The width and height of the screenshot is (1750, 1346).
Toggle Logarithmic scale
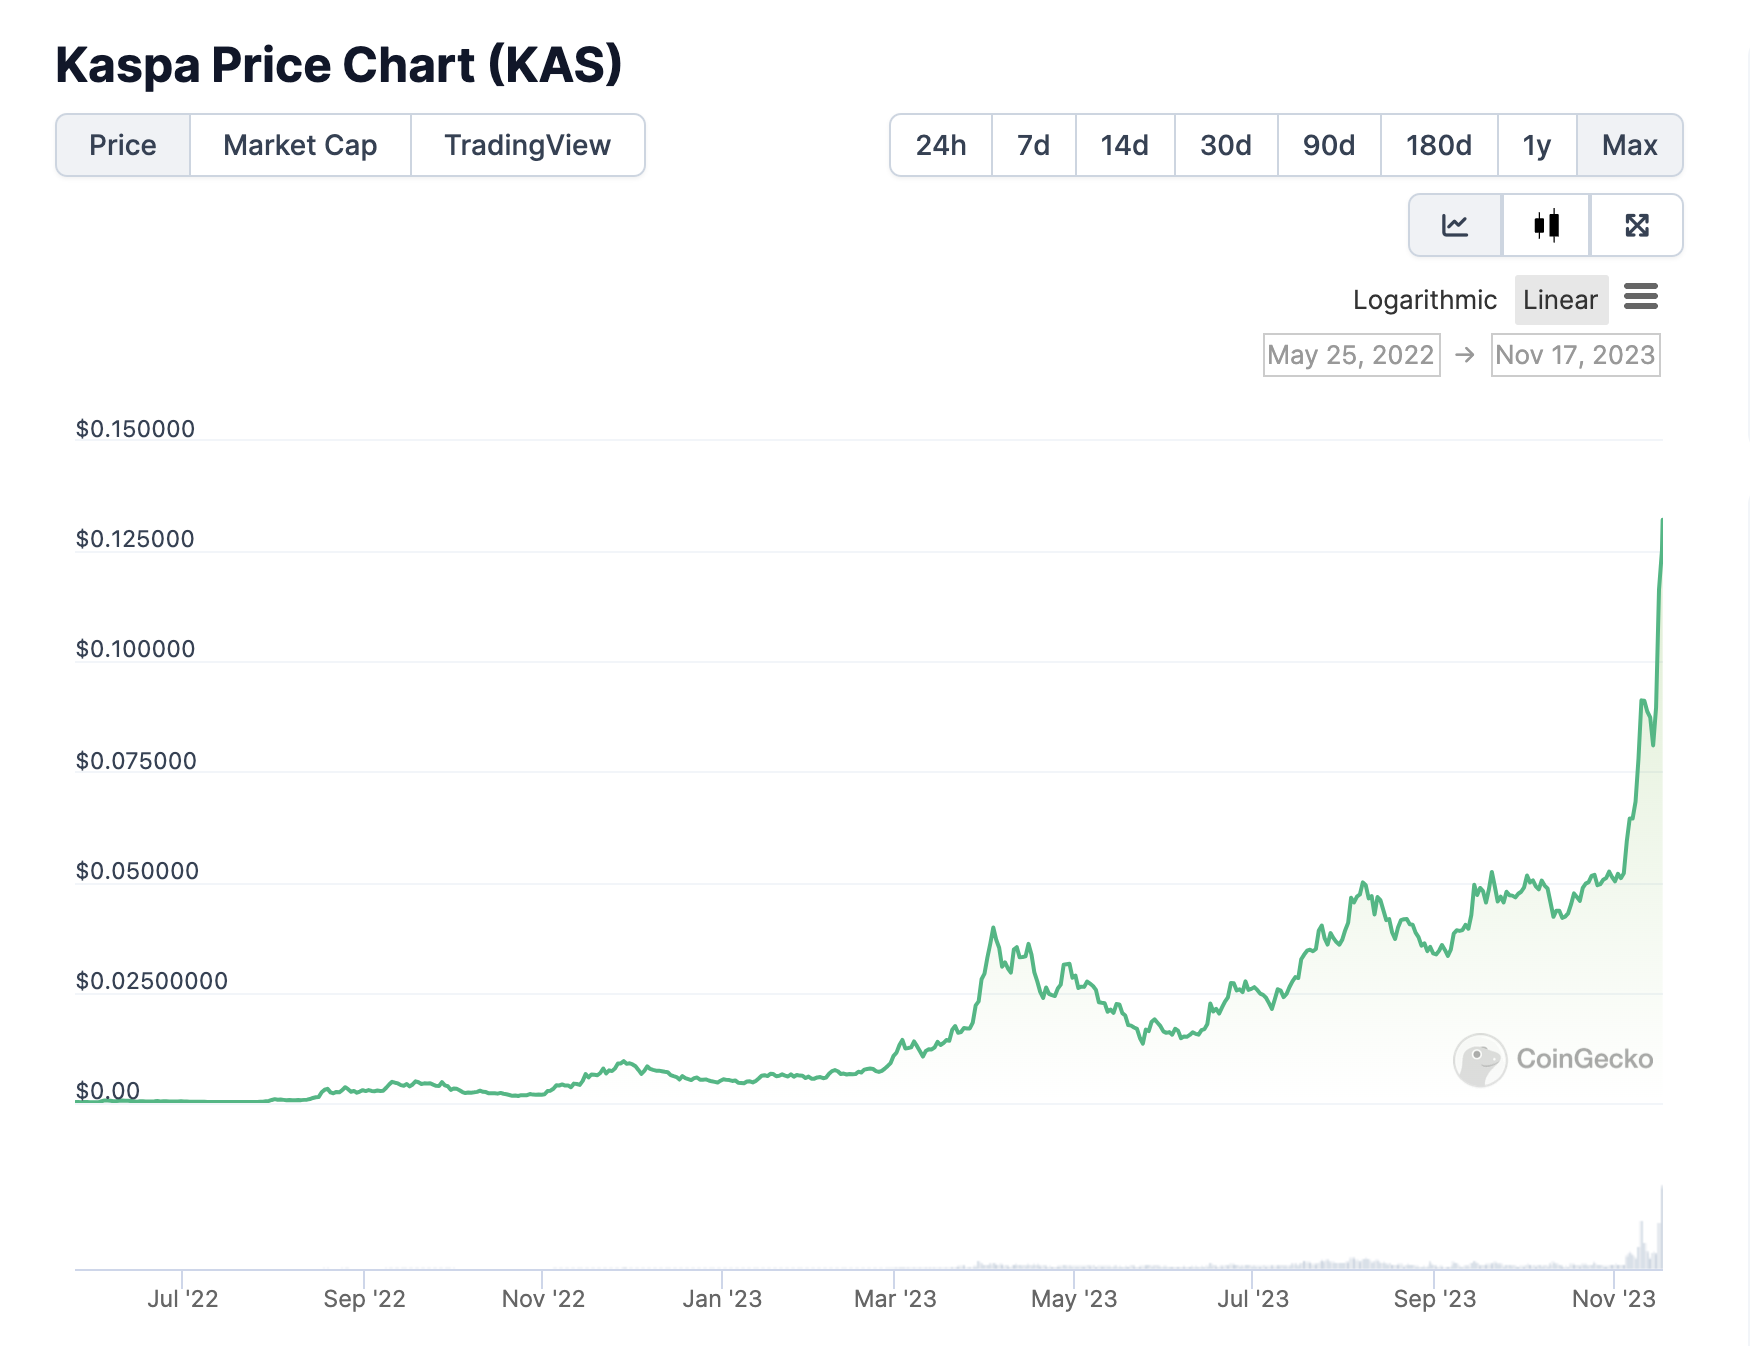pos(1424,300)
